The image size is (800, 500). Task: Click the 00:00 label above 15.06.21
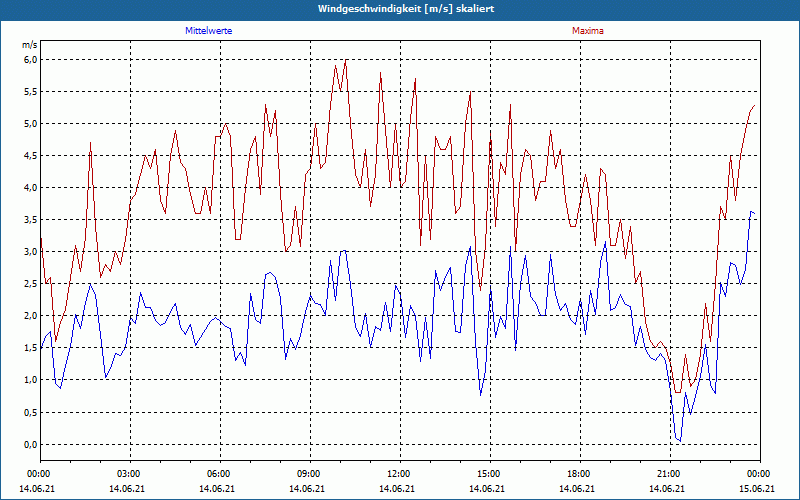(757, 474)
